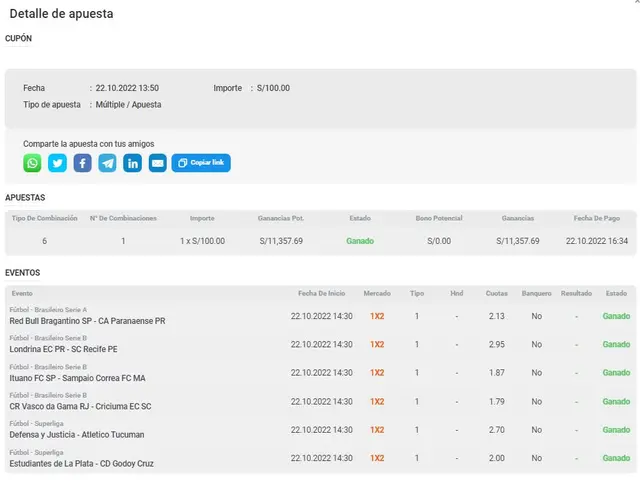
Task: Click the odds value 1.87
Action: (497, 373)
